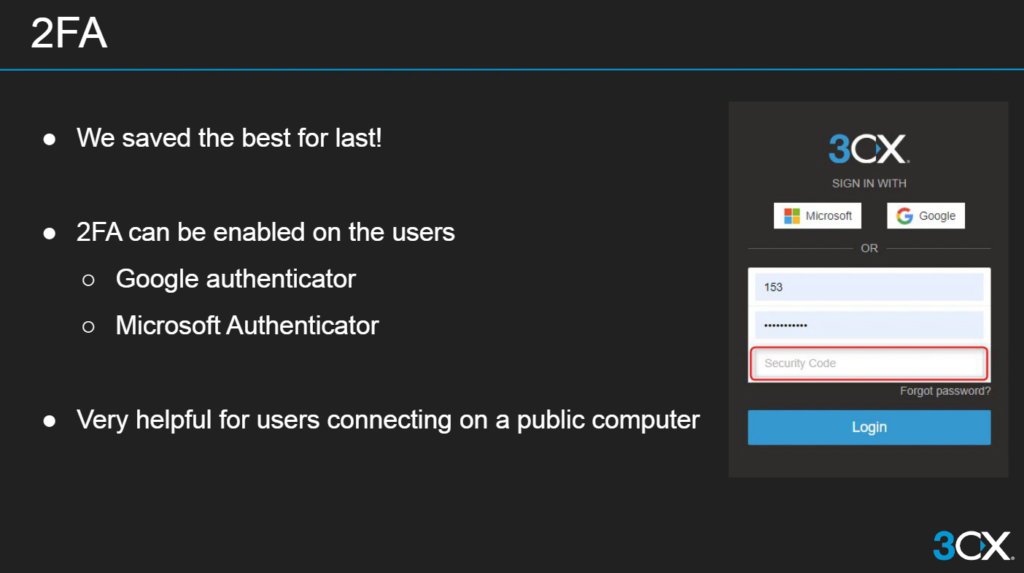This screenshot has width=1024, height=573.
Task: Select the 'Microsoft Authenticator' sub-bullet text
Action: coord(247,325)
